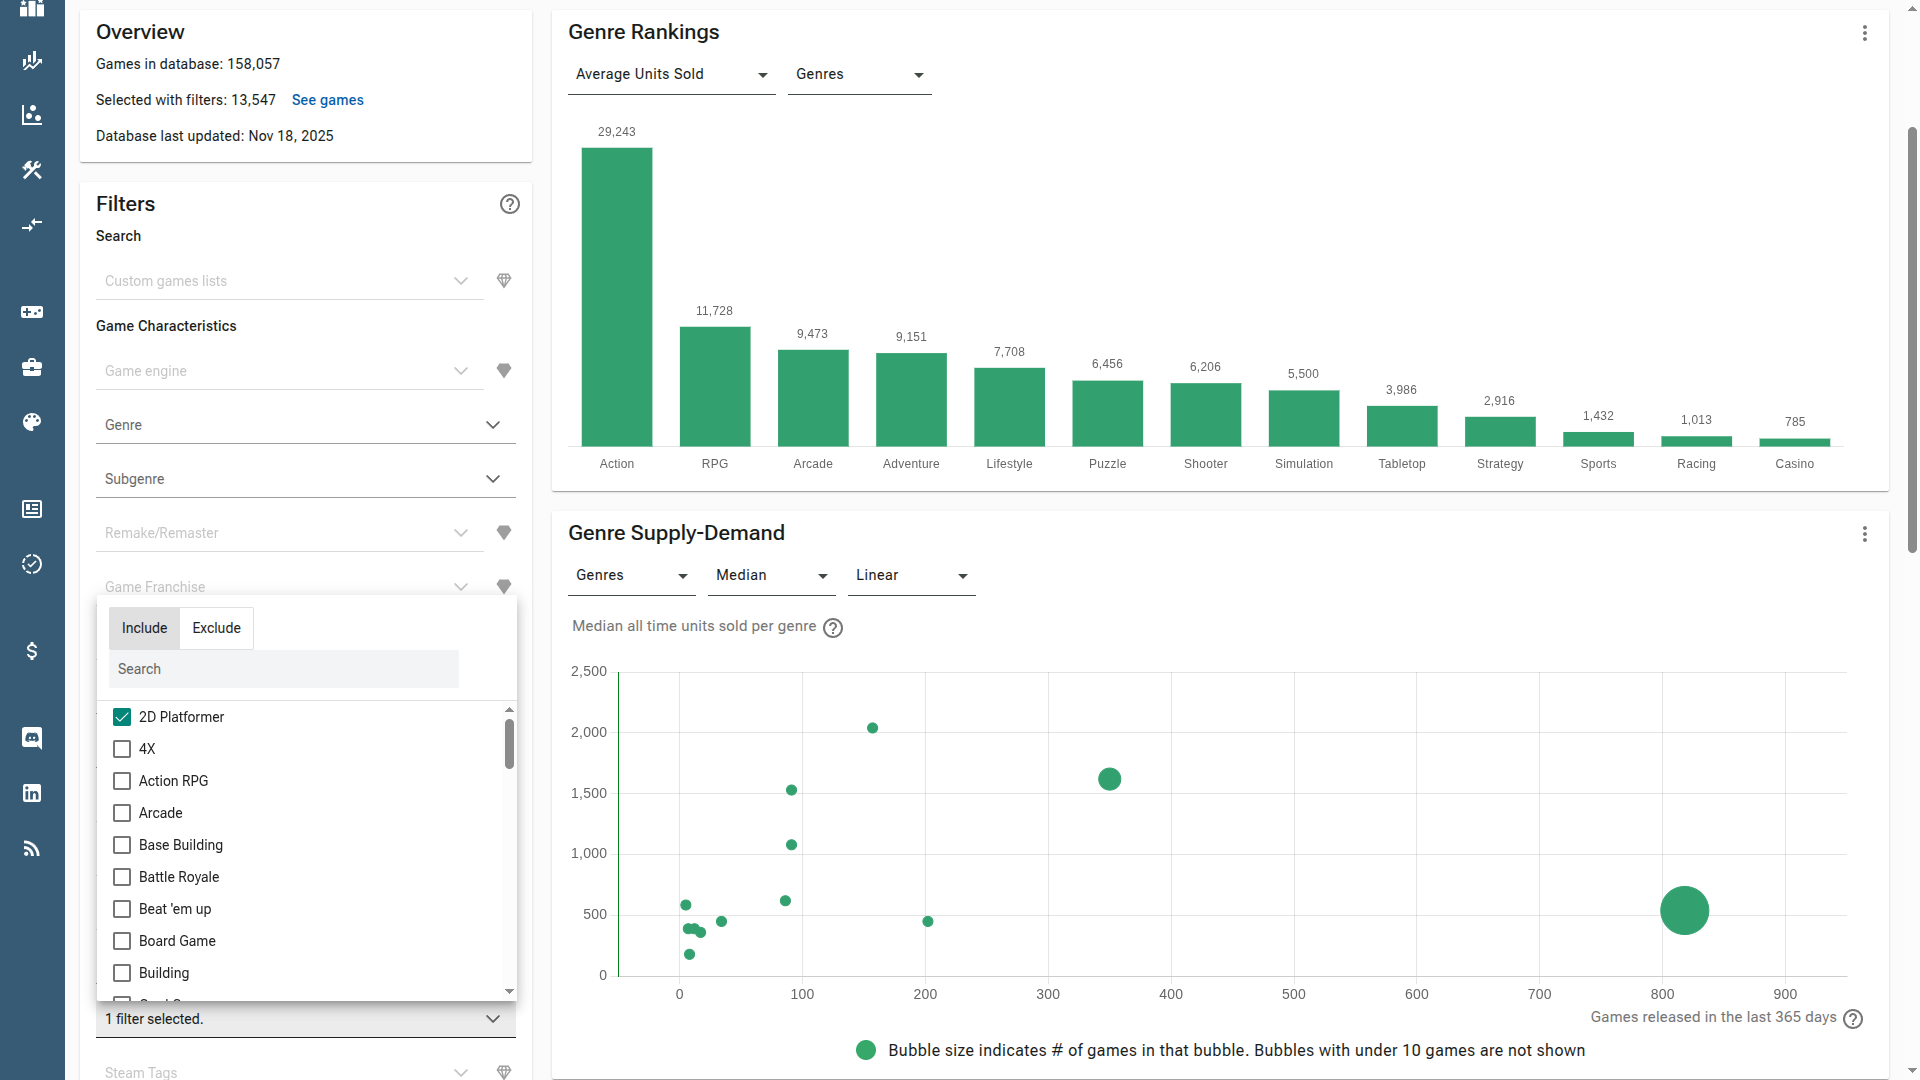
Task: Click the Discord icon in sidebar
Action: coord(32,738)
